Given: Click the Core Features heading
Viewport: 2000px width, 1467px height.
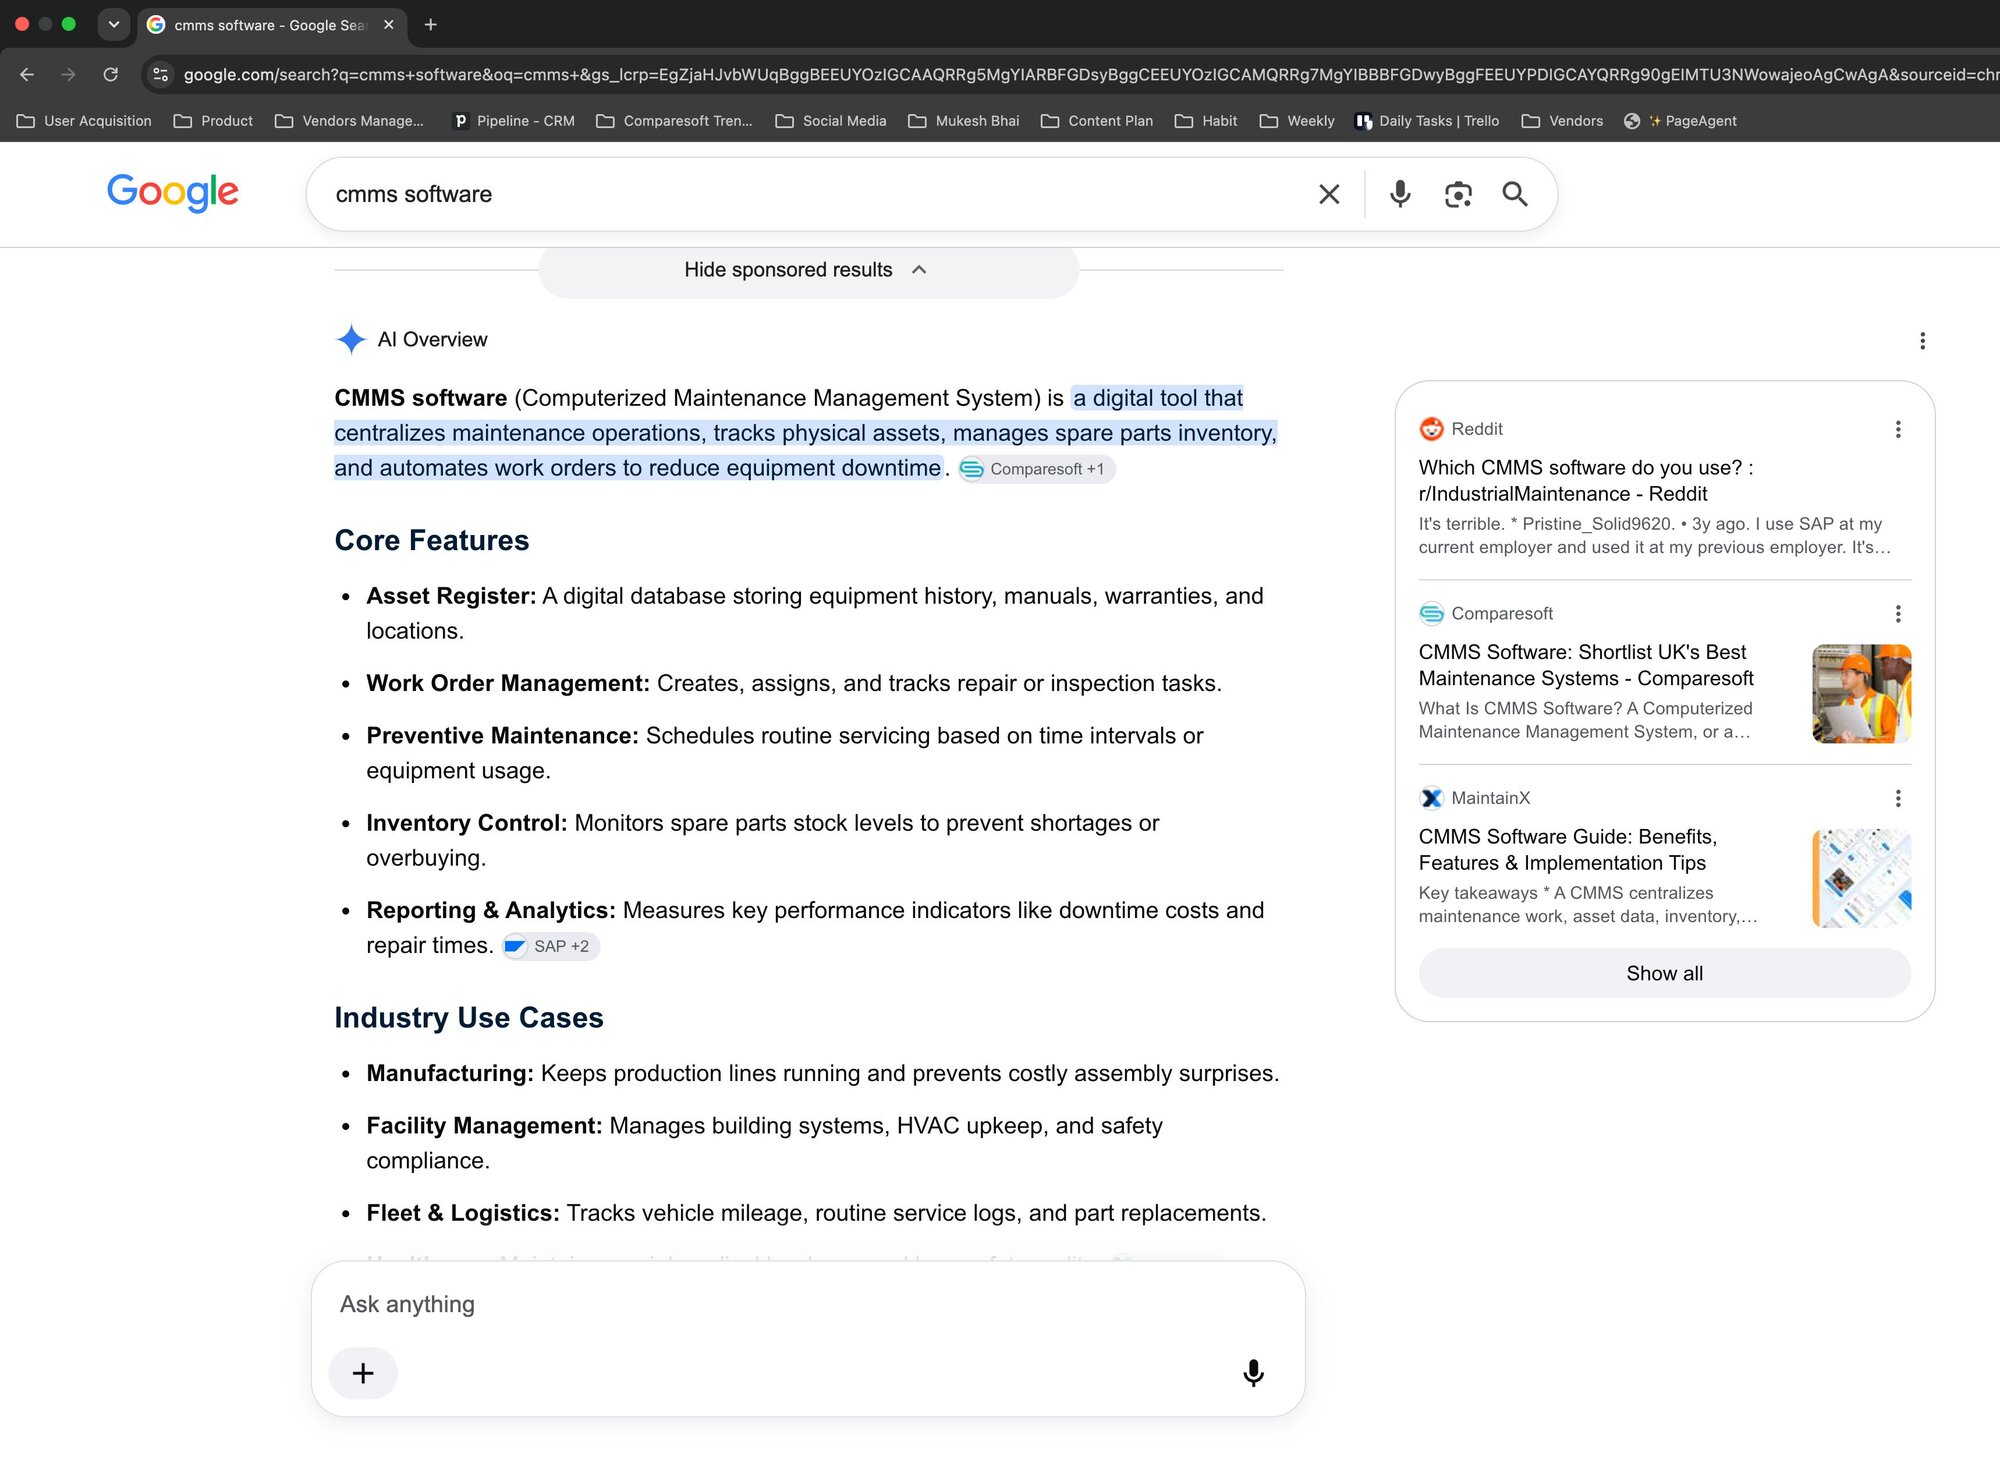Looking at the screenshot, I should [x=432, y=540].
